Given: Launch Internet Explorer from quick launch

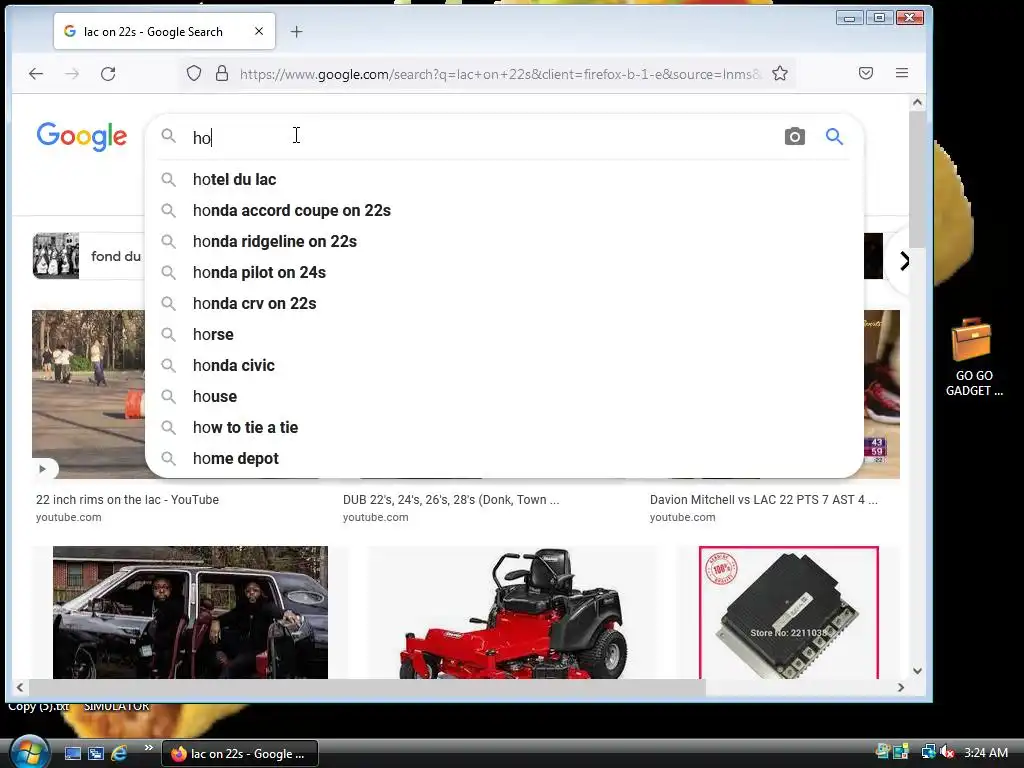Looking at the screenshot, I should click(119, 753).
